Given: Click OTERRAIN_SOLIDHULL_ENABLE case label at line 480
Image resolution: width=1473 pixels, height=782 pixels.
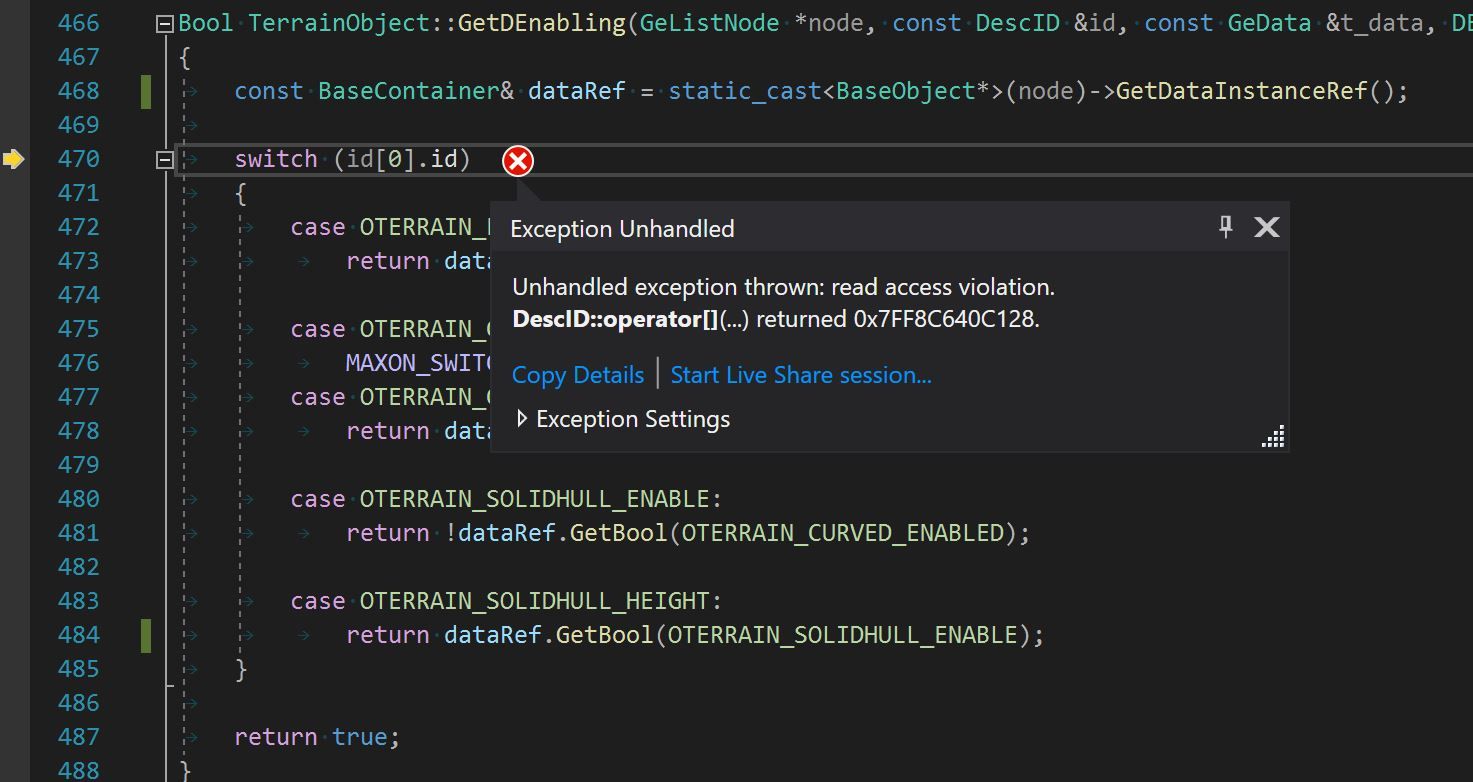Looking at the screenshot, I should click(x=534, y=499).
